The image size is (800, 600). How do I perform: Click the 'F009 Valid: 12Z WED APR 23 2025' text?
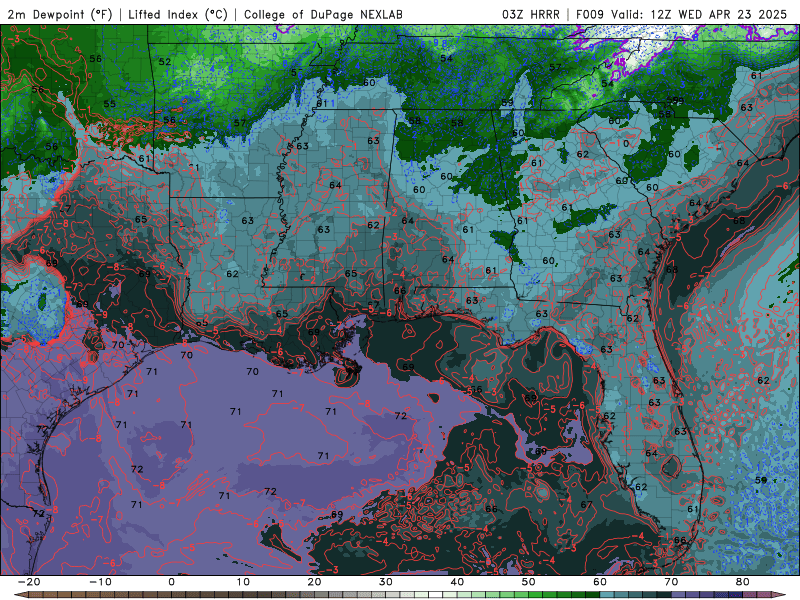[x=682, y=14]
